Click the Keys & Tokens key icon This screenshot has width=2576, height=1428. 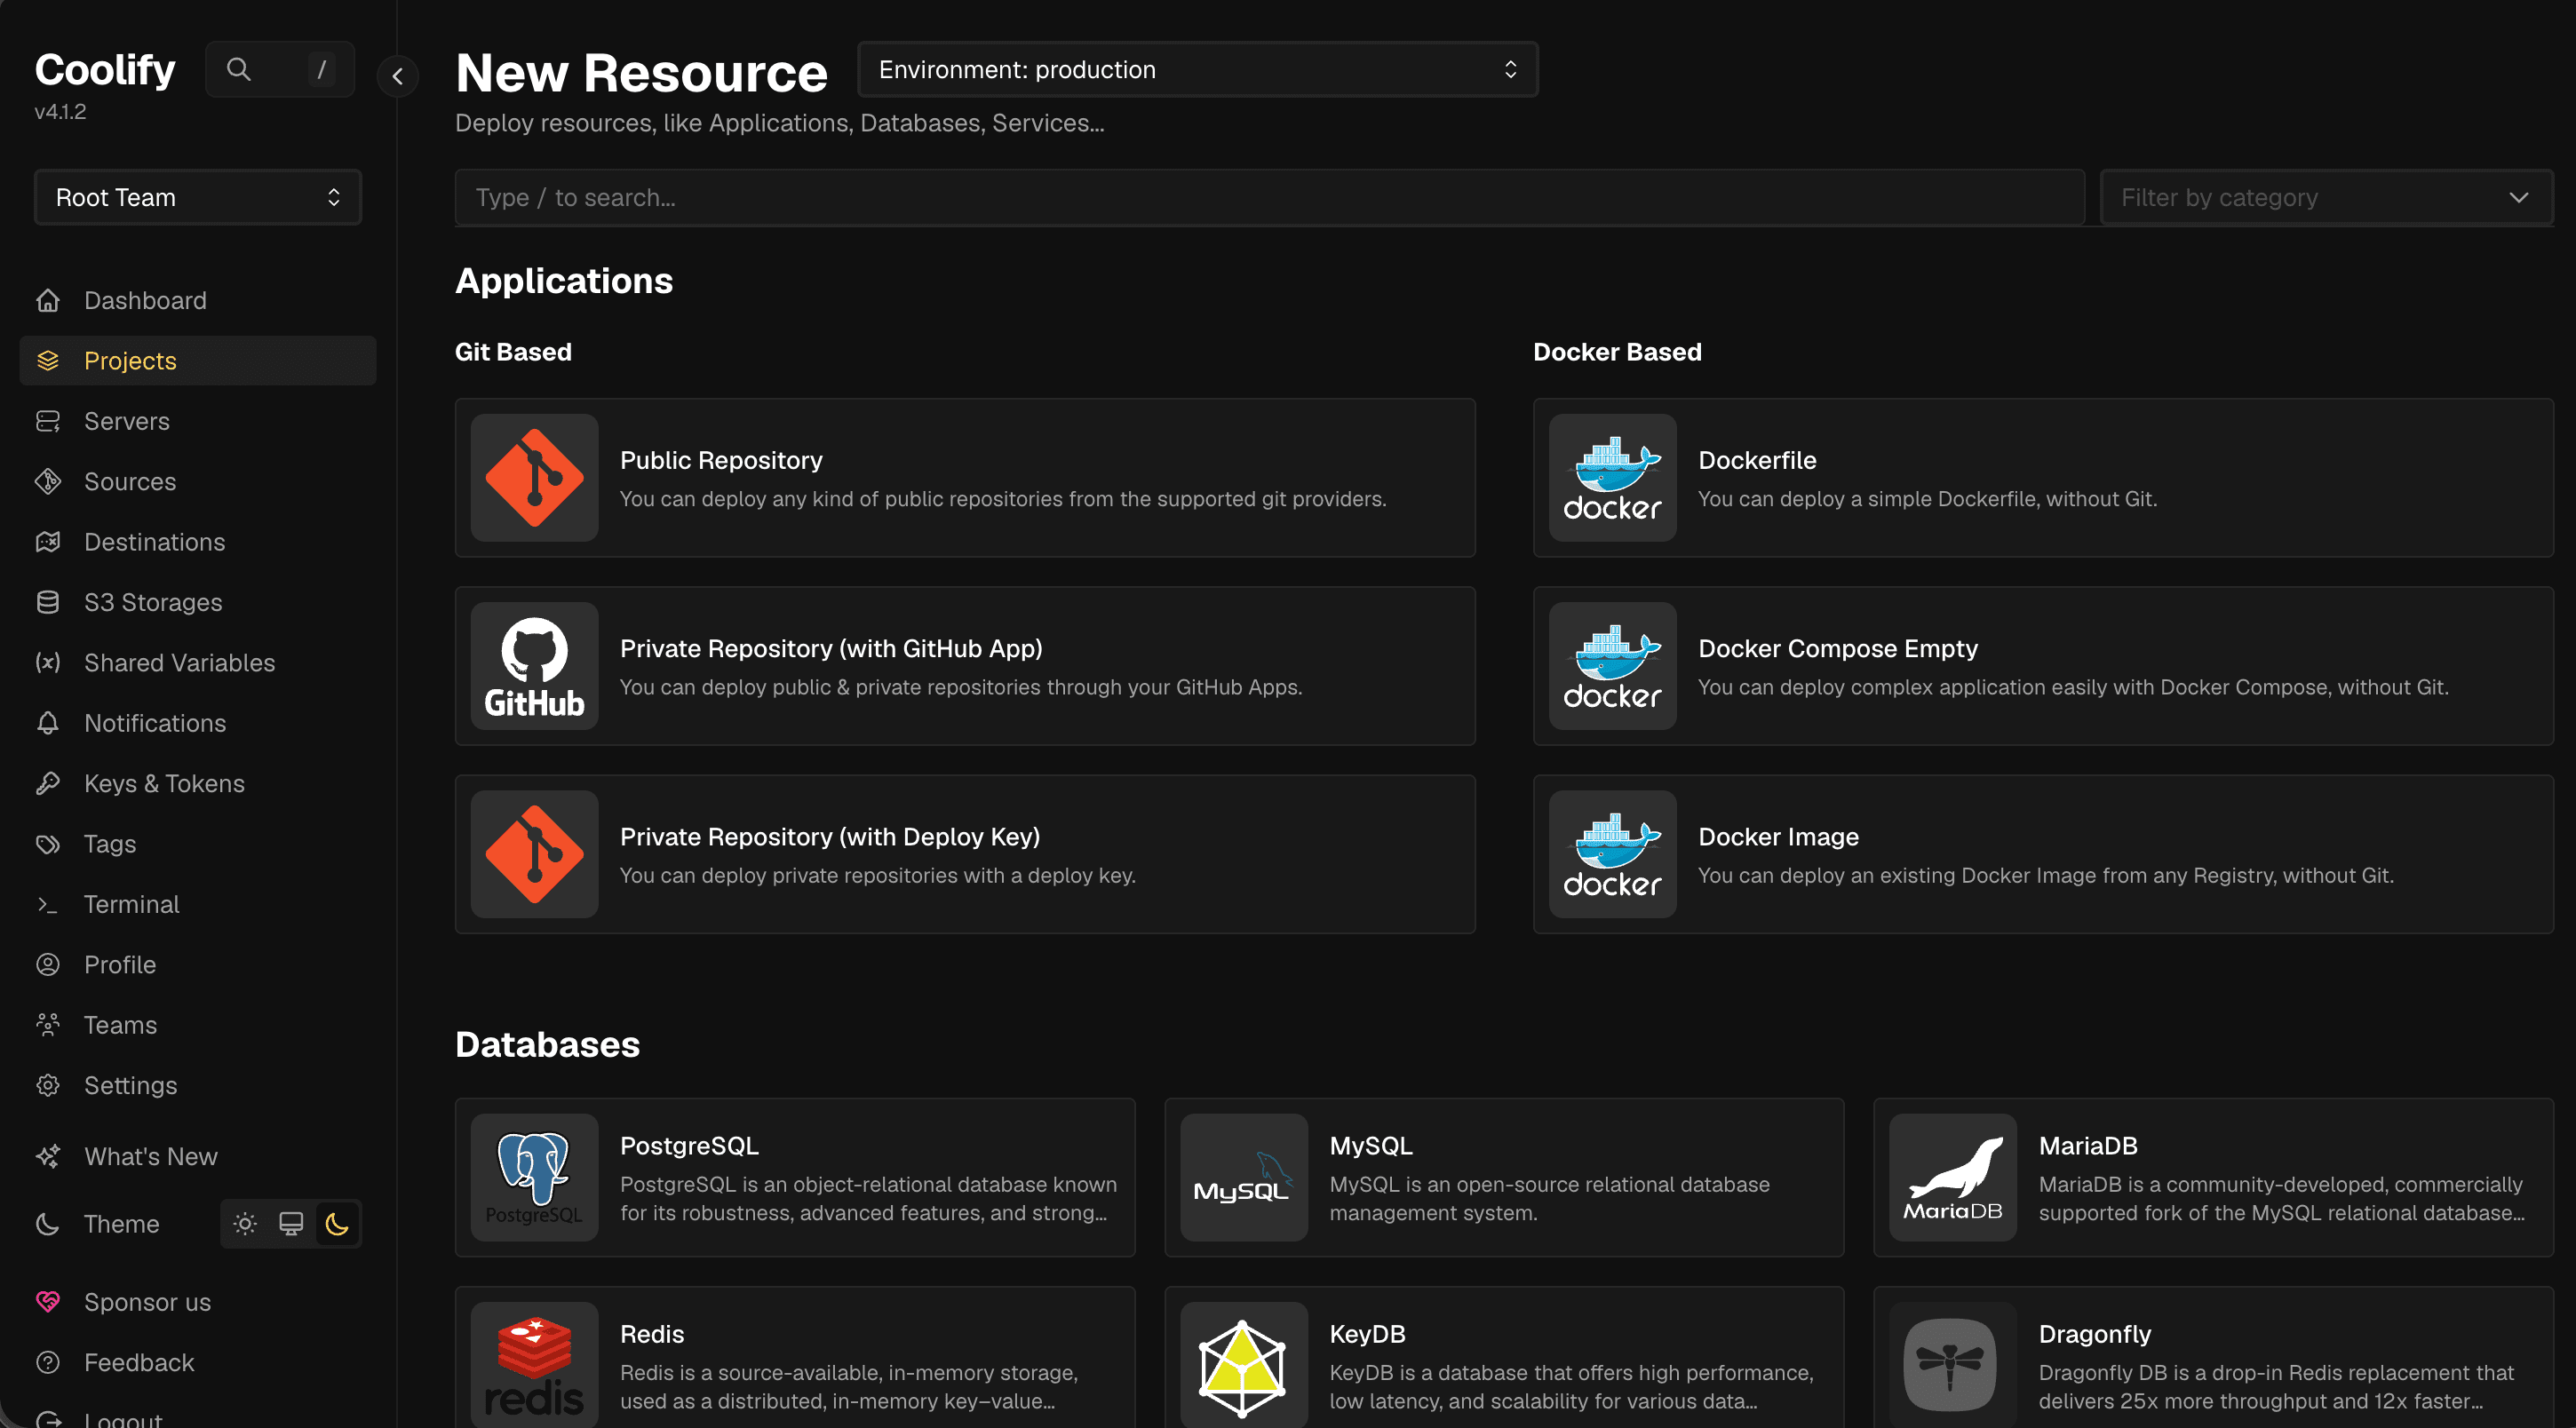pos(48,783)
